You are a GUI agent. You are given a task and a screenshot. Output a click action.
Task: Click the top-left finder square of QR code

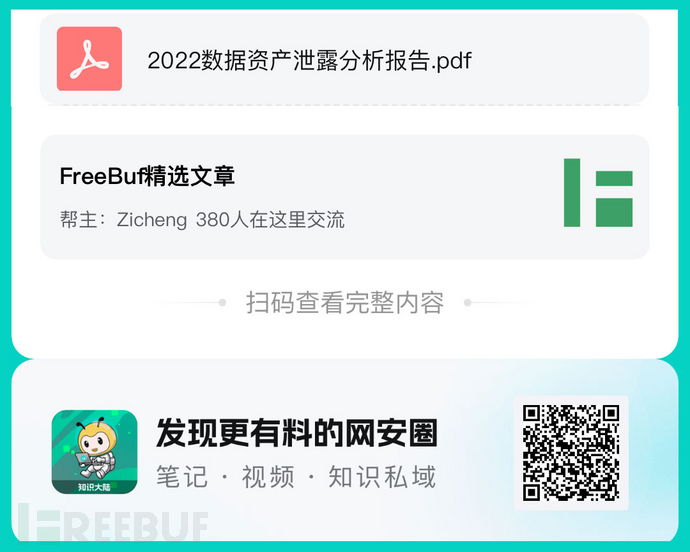pyautogui.click(x=531, y=413)
